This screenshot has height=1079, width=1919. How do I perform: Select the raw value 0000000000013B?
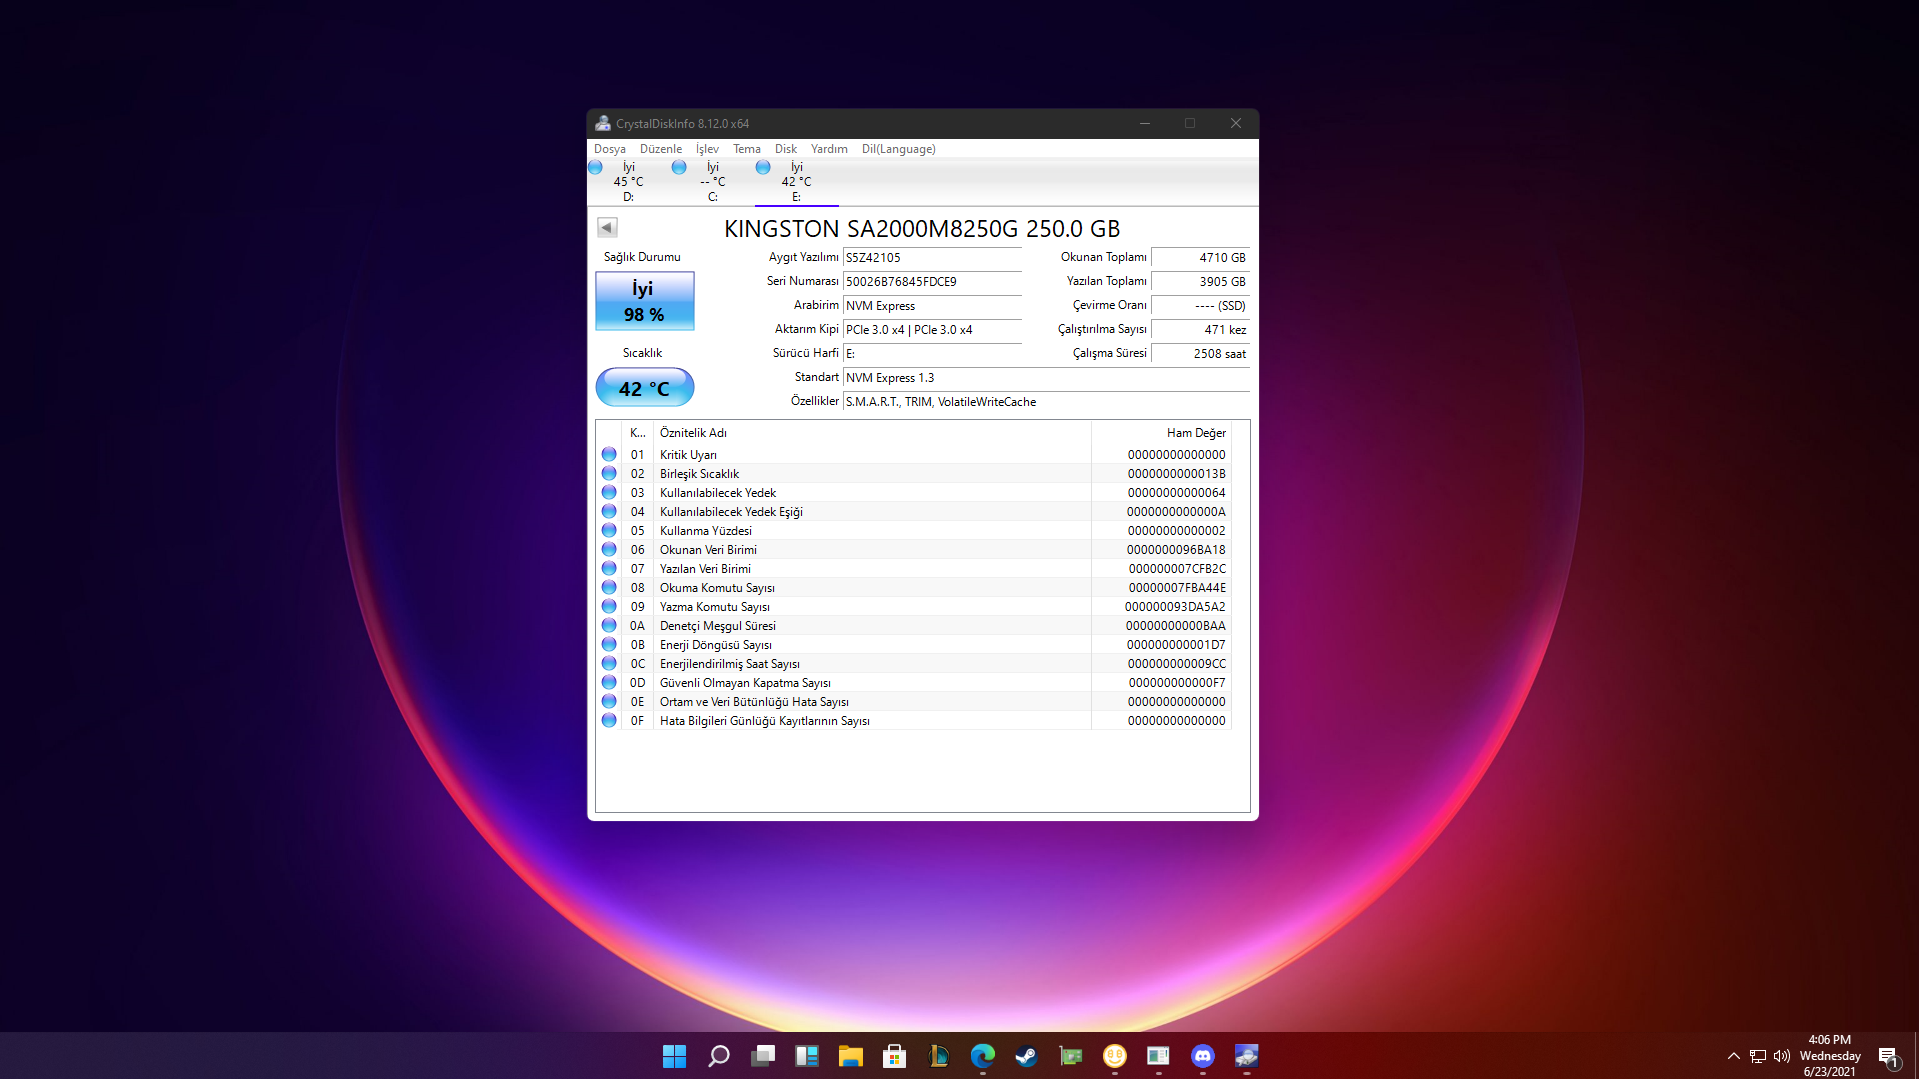(1176, 474)
